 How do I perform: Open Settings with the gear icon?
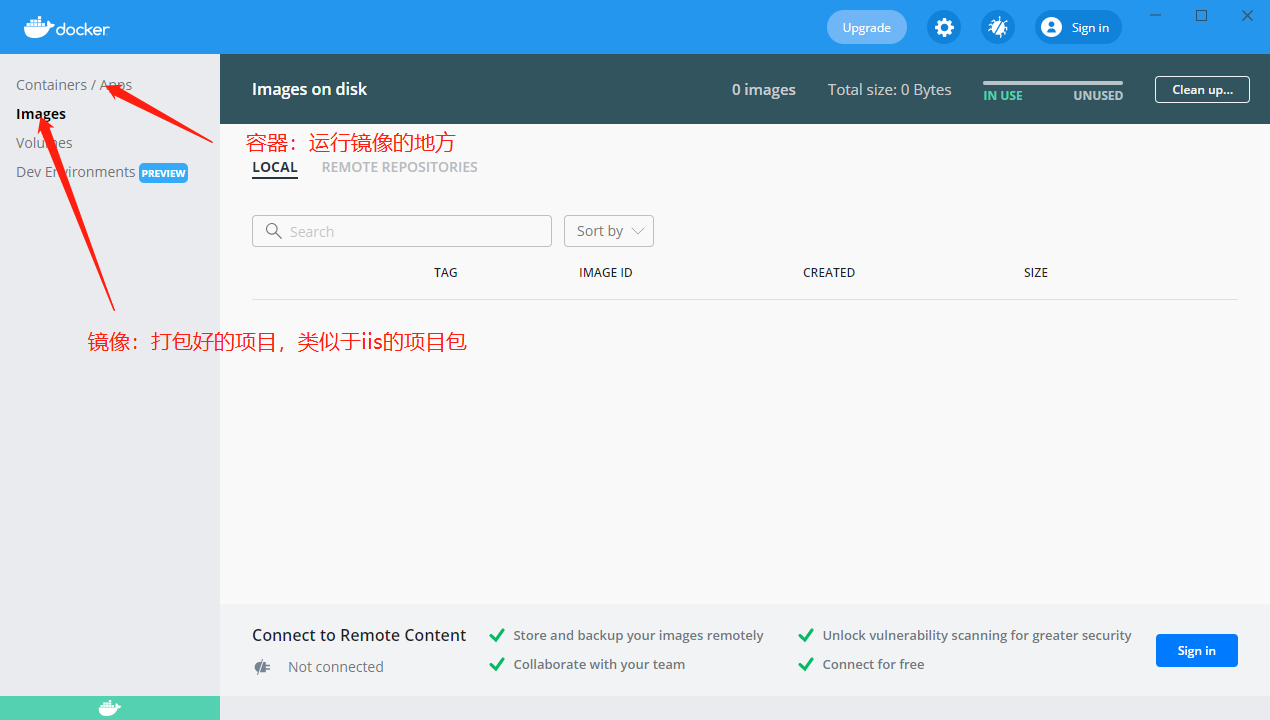click(945, 27)
